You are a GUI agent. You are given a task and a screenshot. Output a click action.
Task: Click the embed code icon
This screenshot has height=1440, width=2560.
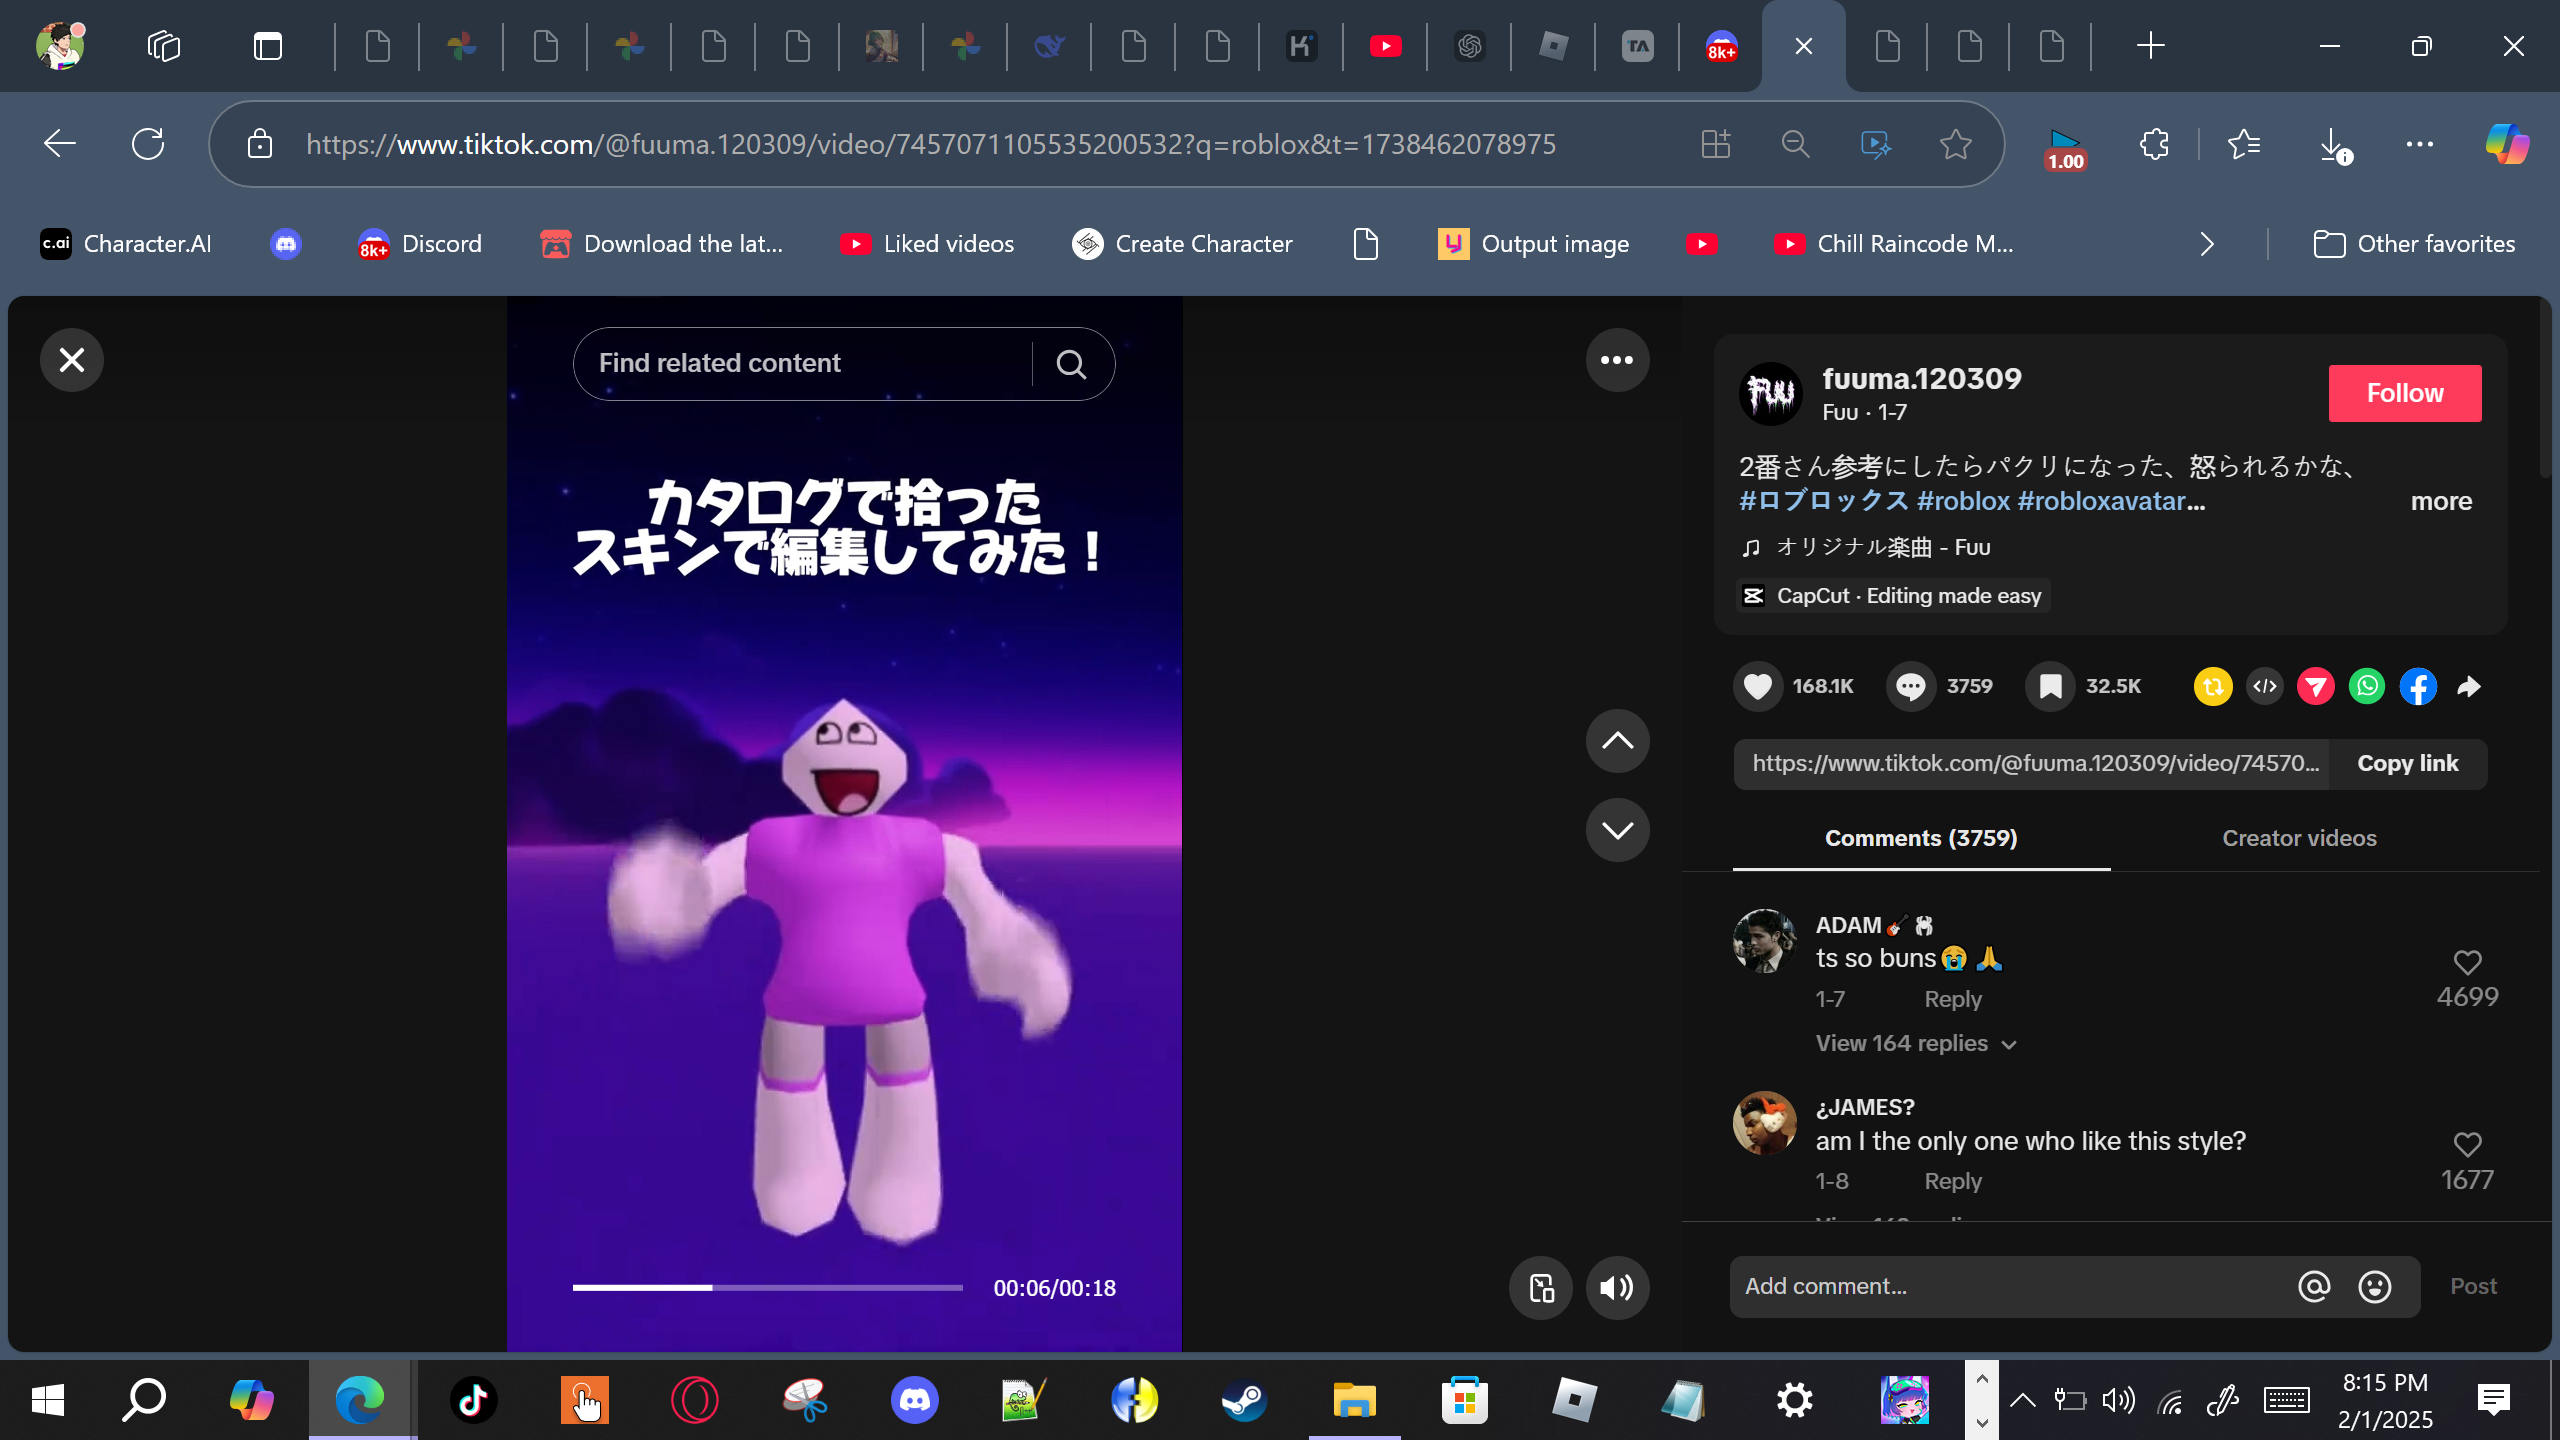coord(2264,686)
